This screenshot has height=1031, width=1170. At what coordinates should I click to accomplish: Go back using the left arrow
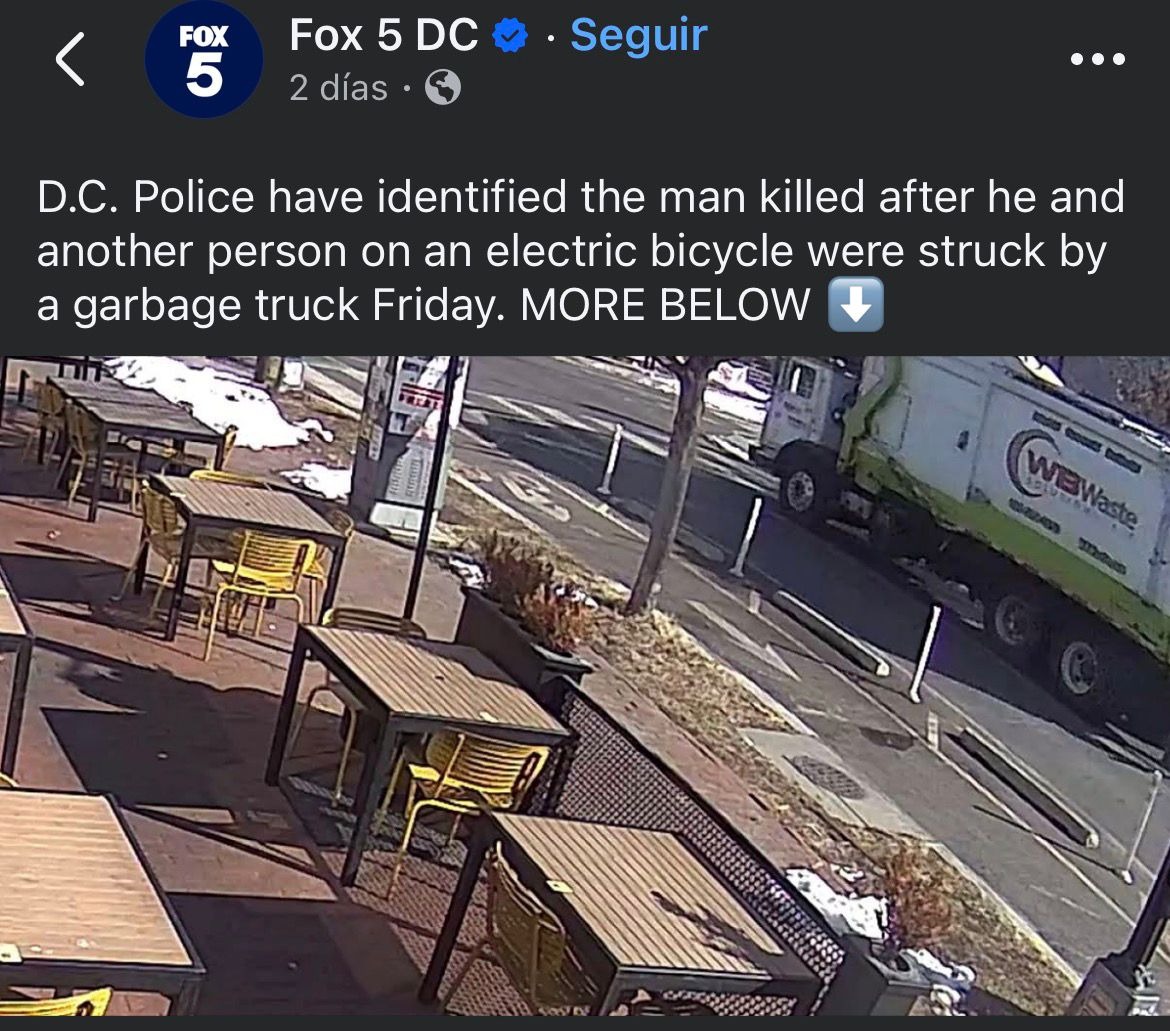[x=70, y=59]
